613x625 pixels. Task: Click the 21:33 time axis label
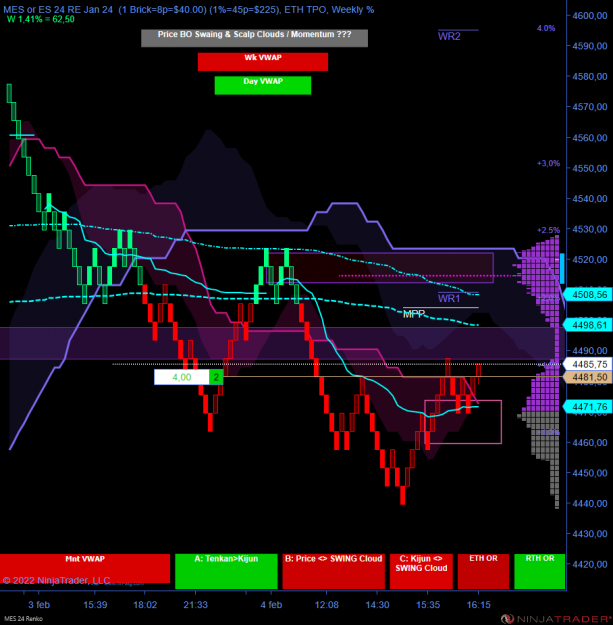coord(195,605)
